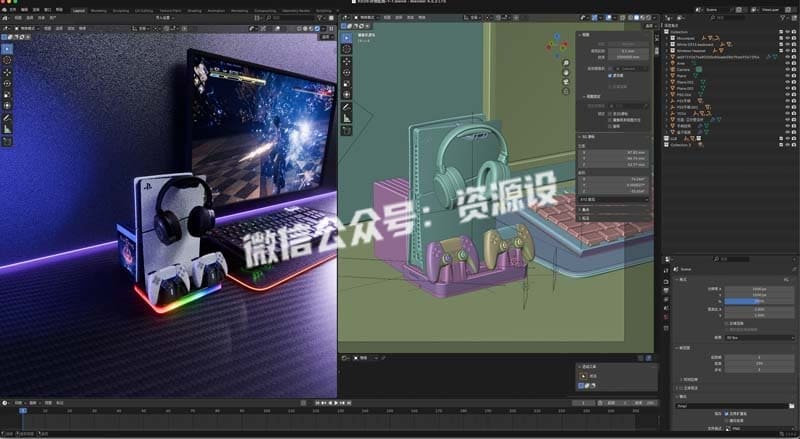This screenshot has height=439, width=800.
Task: Click the timeline playhead at frame 1
Action: [22, 410]
